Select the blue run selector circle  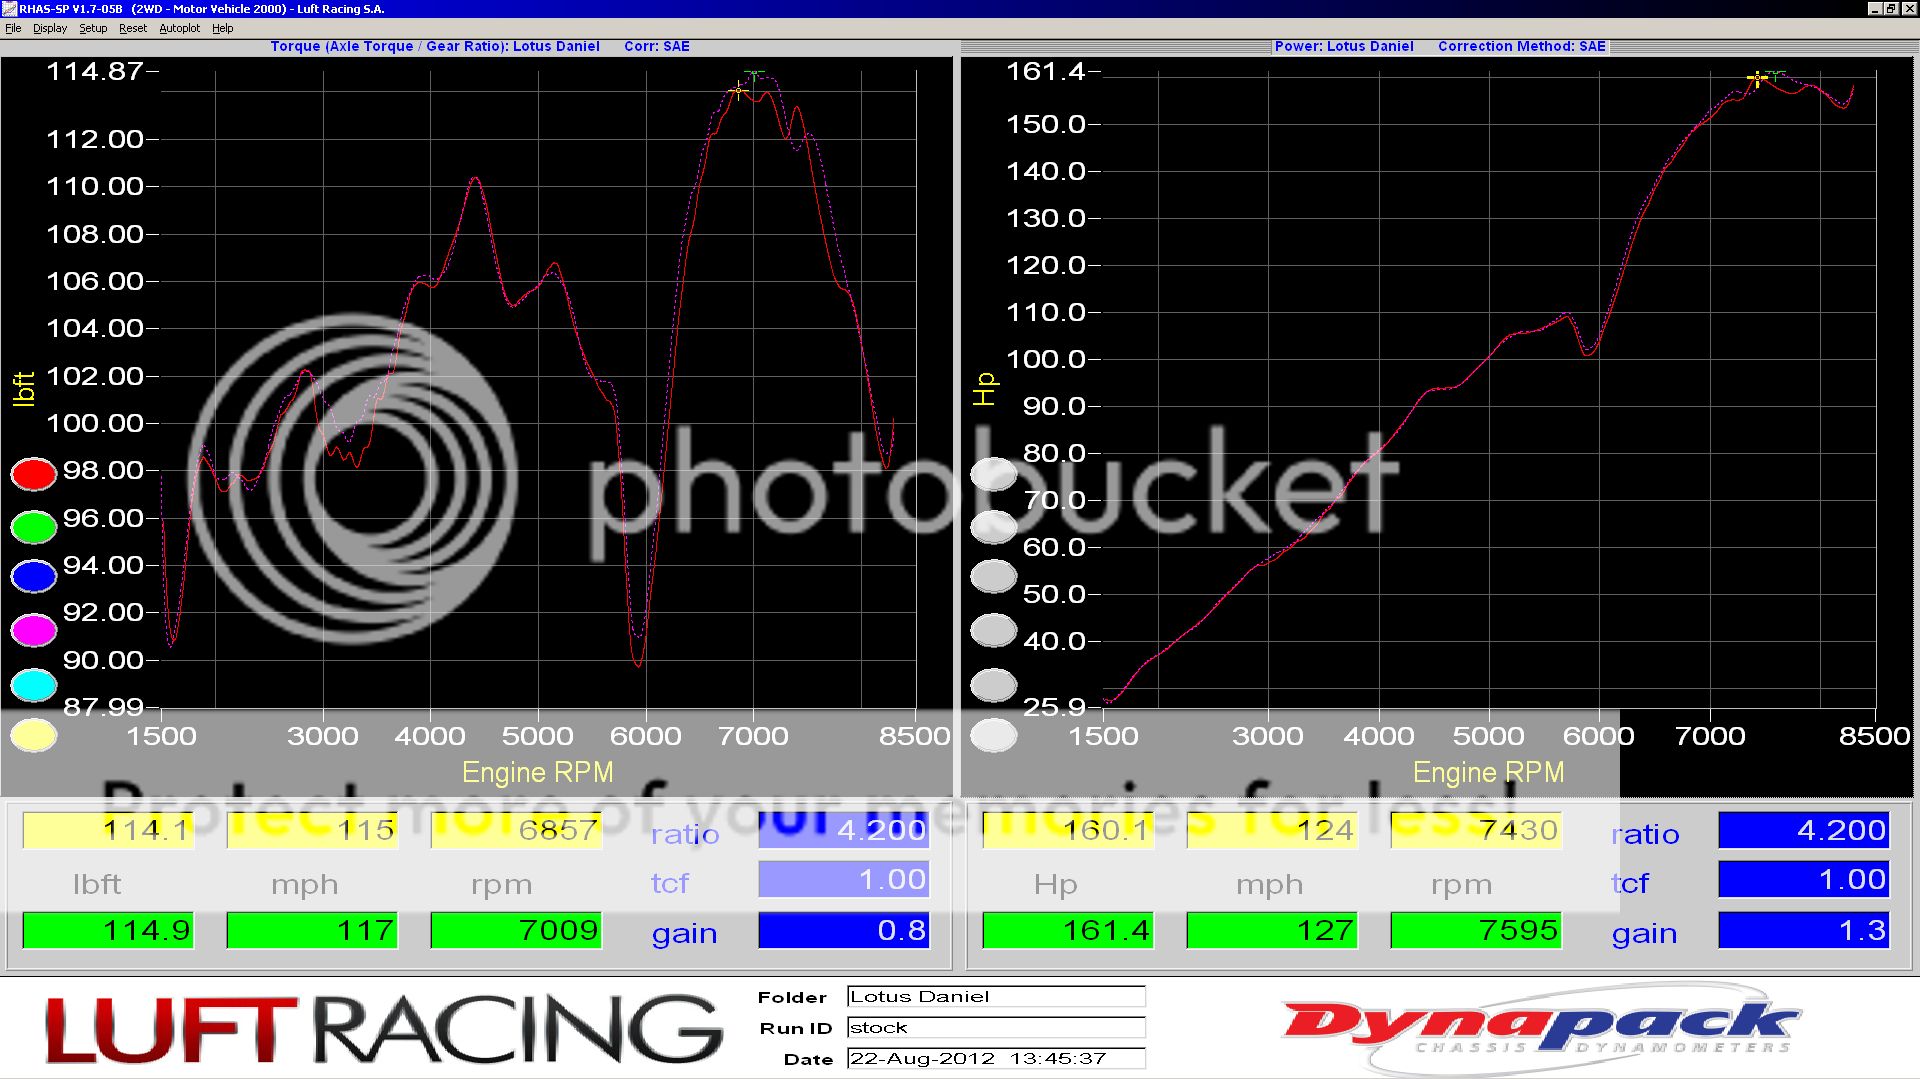point(33,576)
